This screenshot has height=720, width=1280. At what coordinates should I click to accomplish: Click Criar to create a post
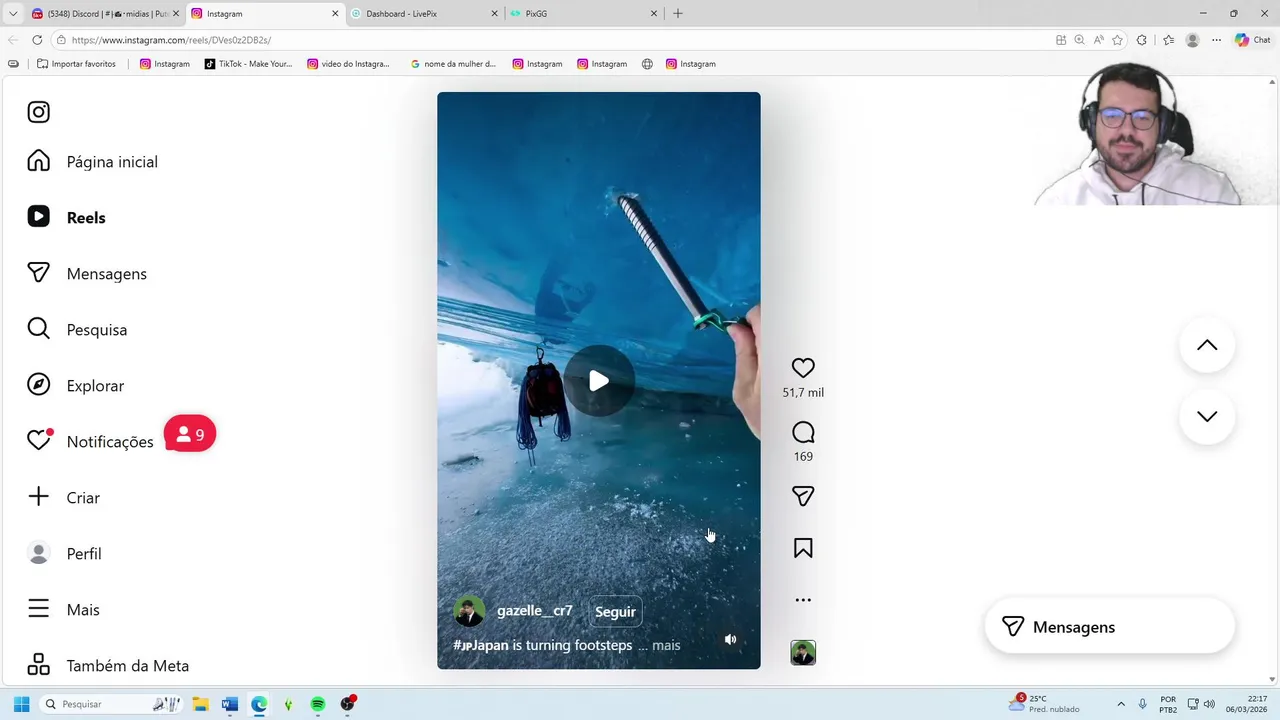coord(64,498)
